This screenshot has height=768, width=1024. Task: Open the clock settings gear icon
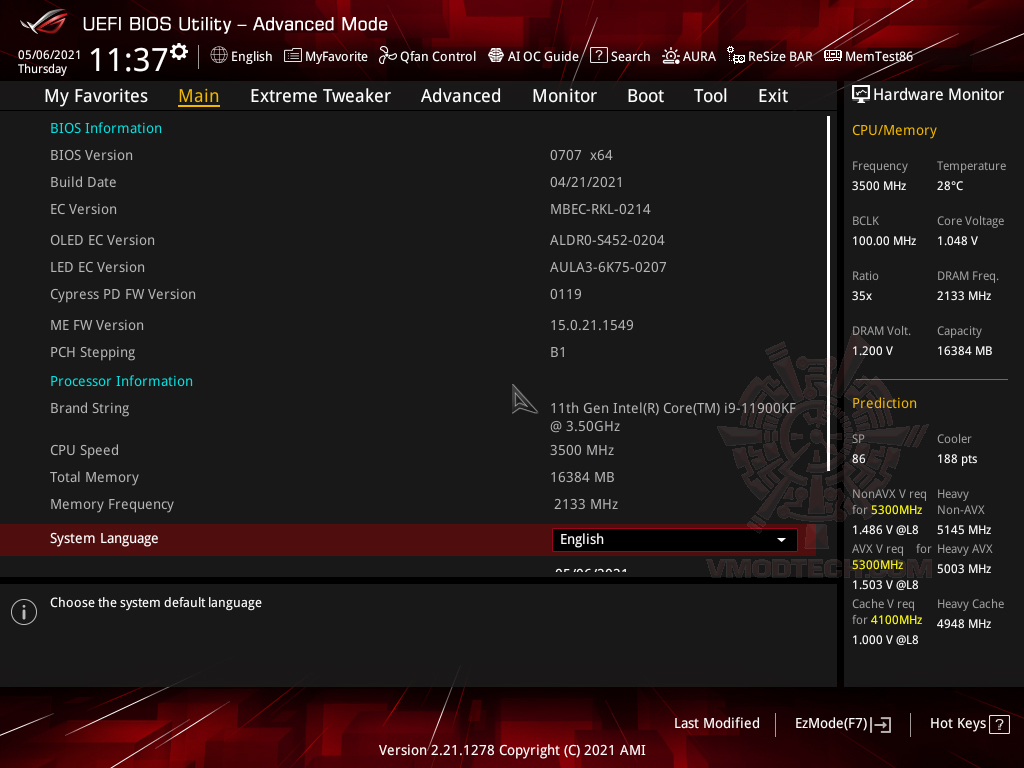[179, 52]
